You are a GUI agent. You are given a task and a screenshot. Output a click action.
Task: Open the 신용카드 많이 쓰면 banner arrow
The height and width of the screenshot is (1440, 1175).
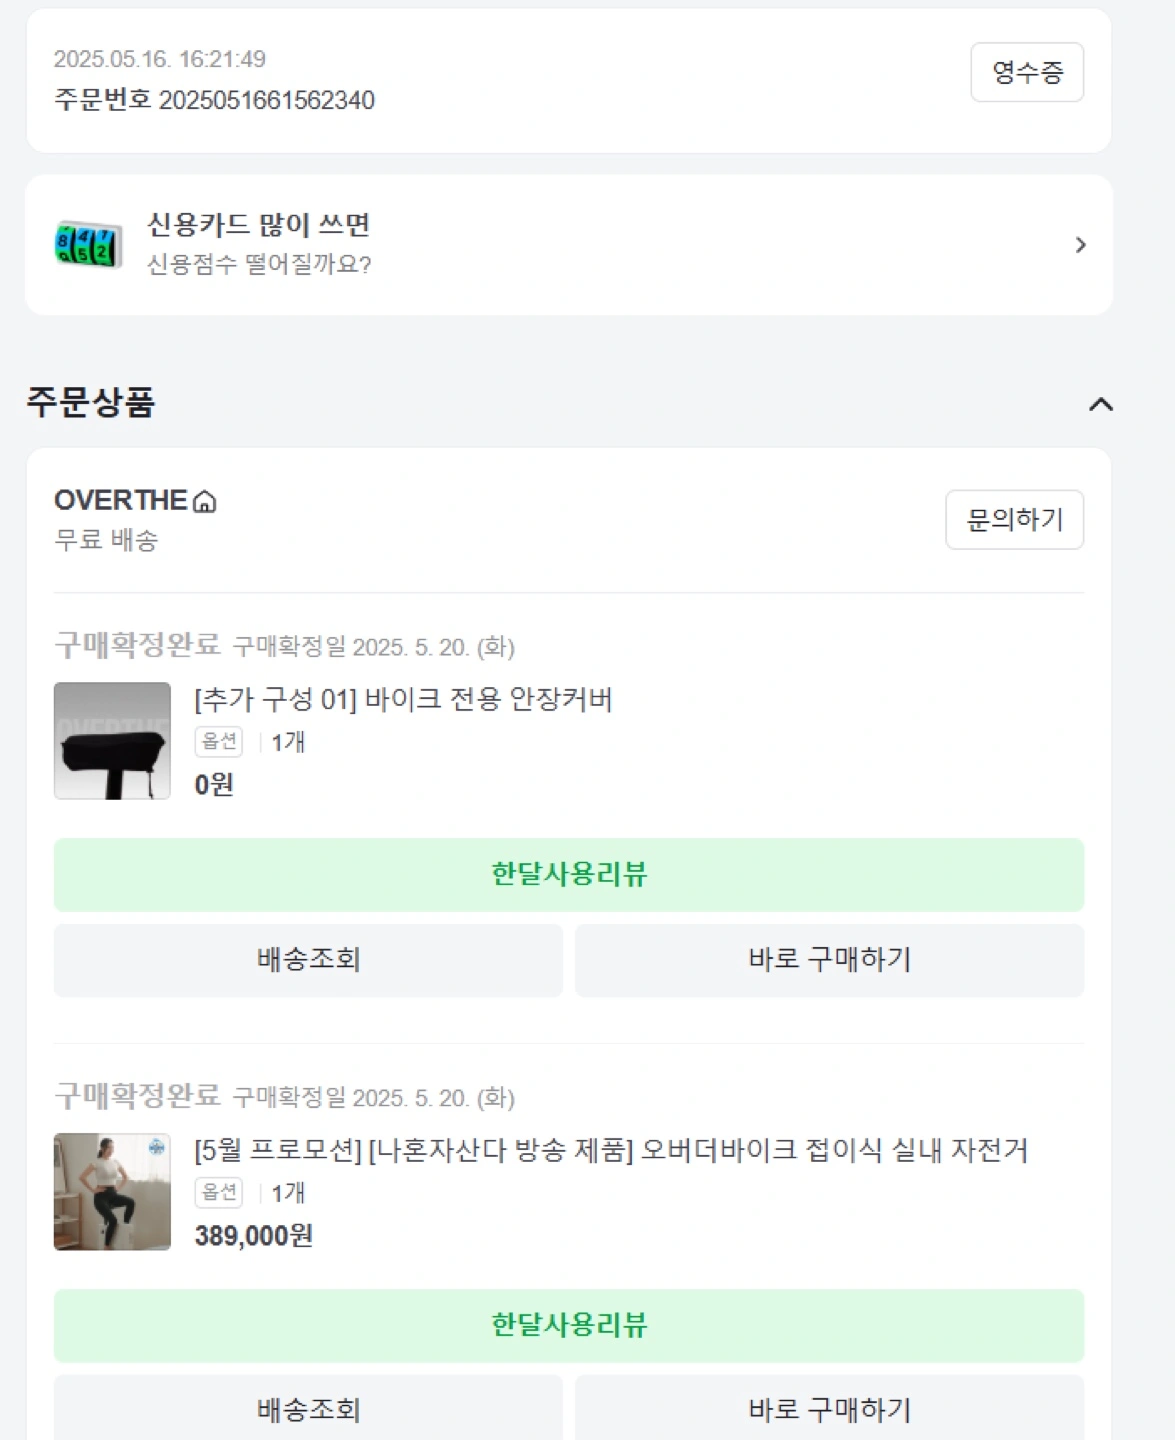click(1080, 245)
